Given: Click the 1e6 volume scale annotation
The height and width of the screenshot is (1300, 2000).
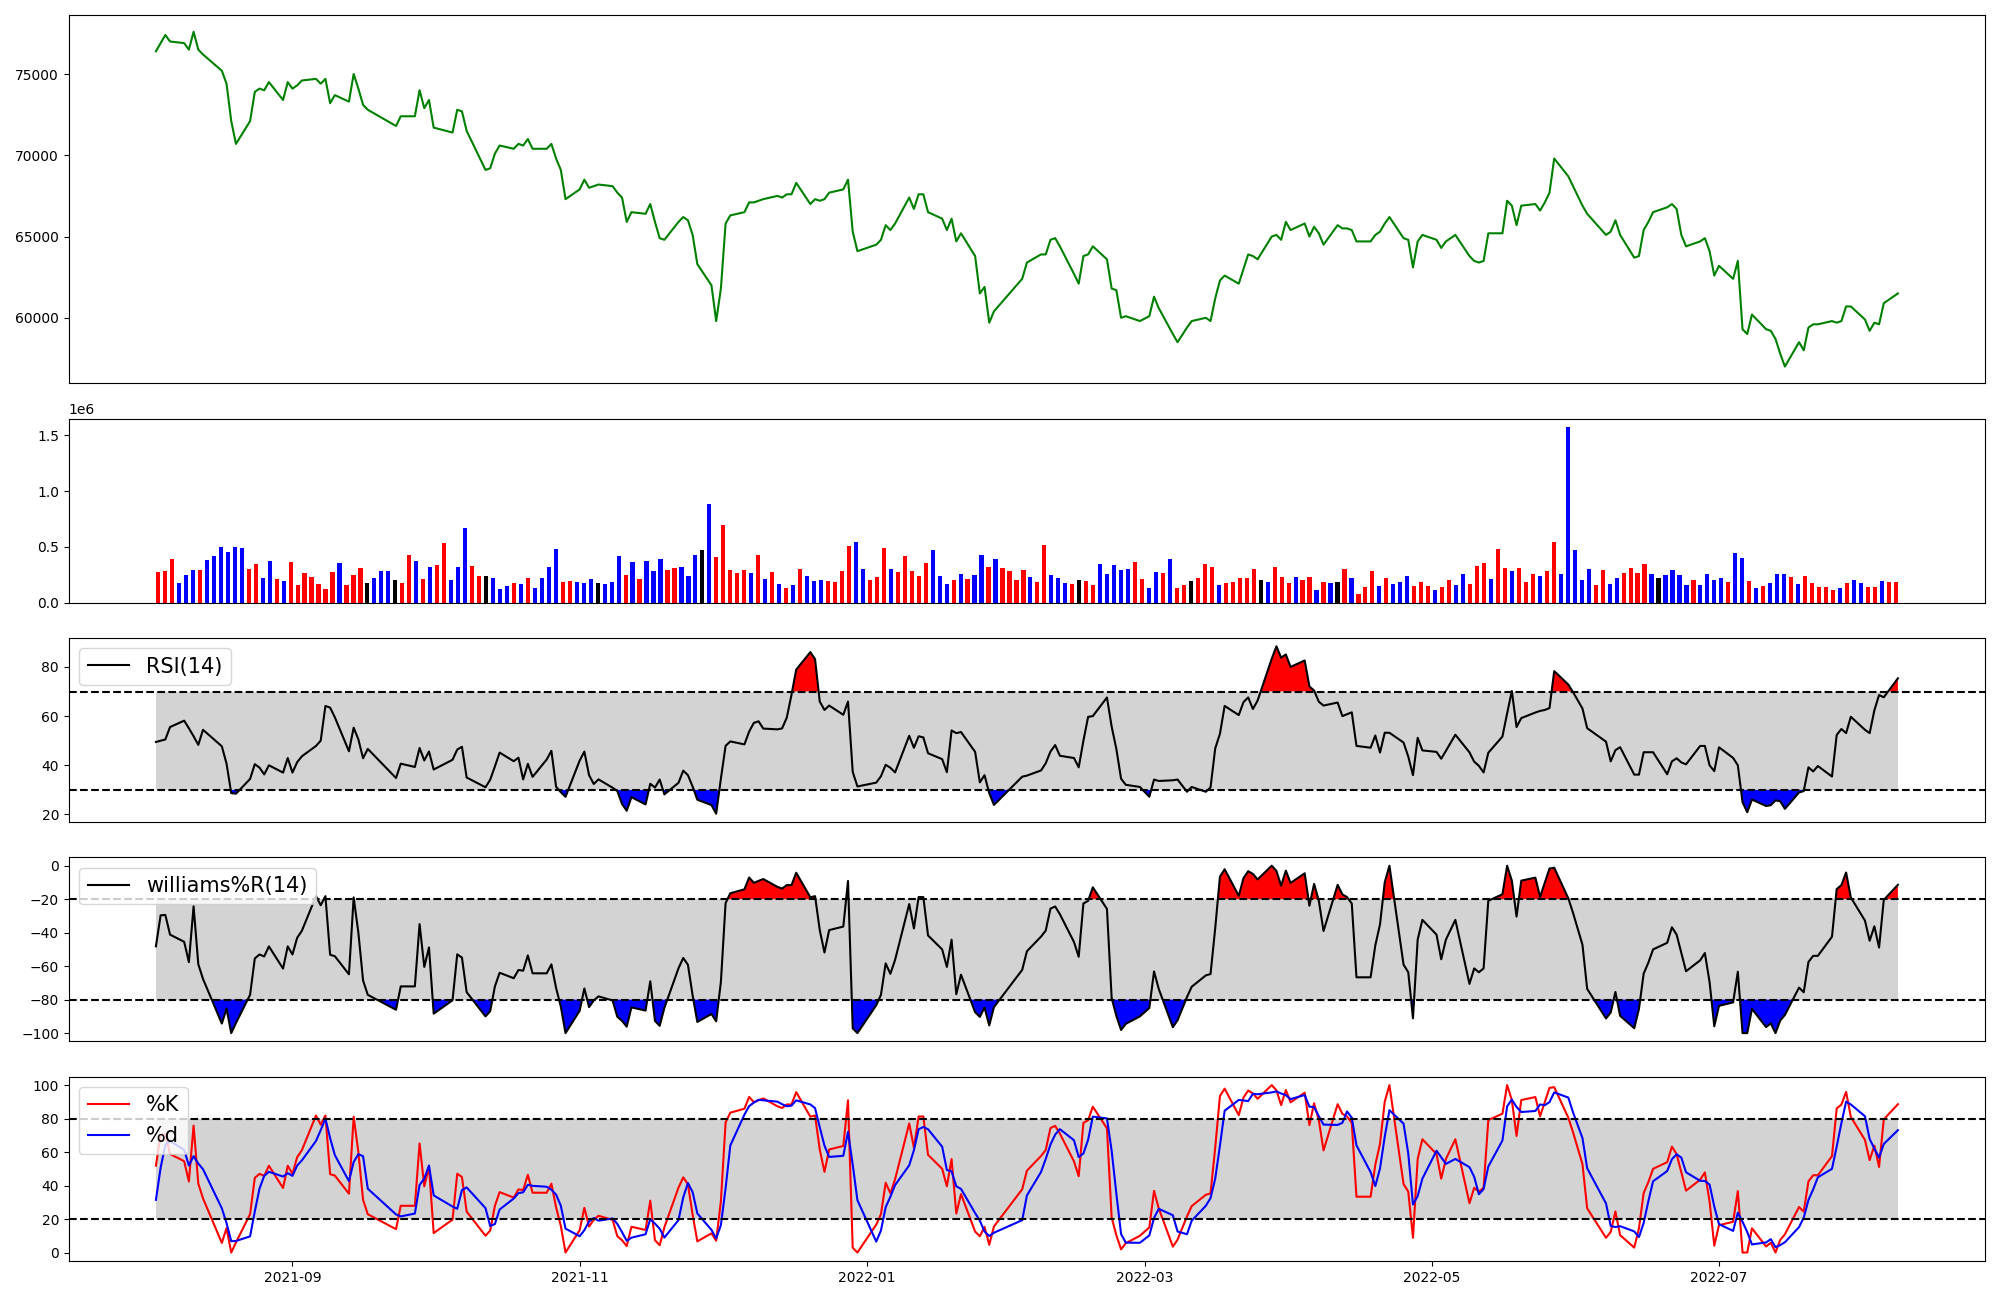Looking at the screenshot, I should 81,410.
